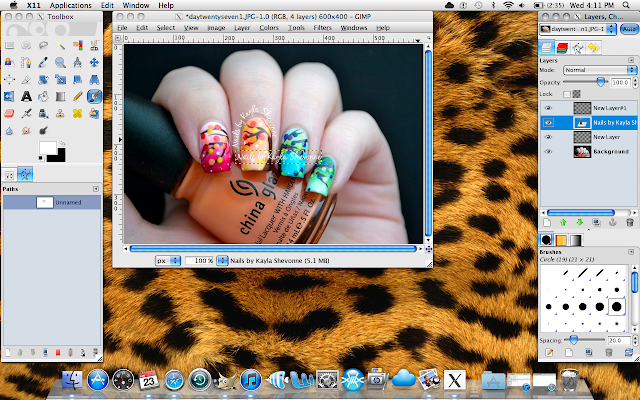Select the Rotate tool
640x400 pixels.
[43, 80]
